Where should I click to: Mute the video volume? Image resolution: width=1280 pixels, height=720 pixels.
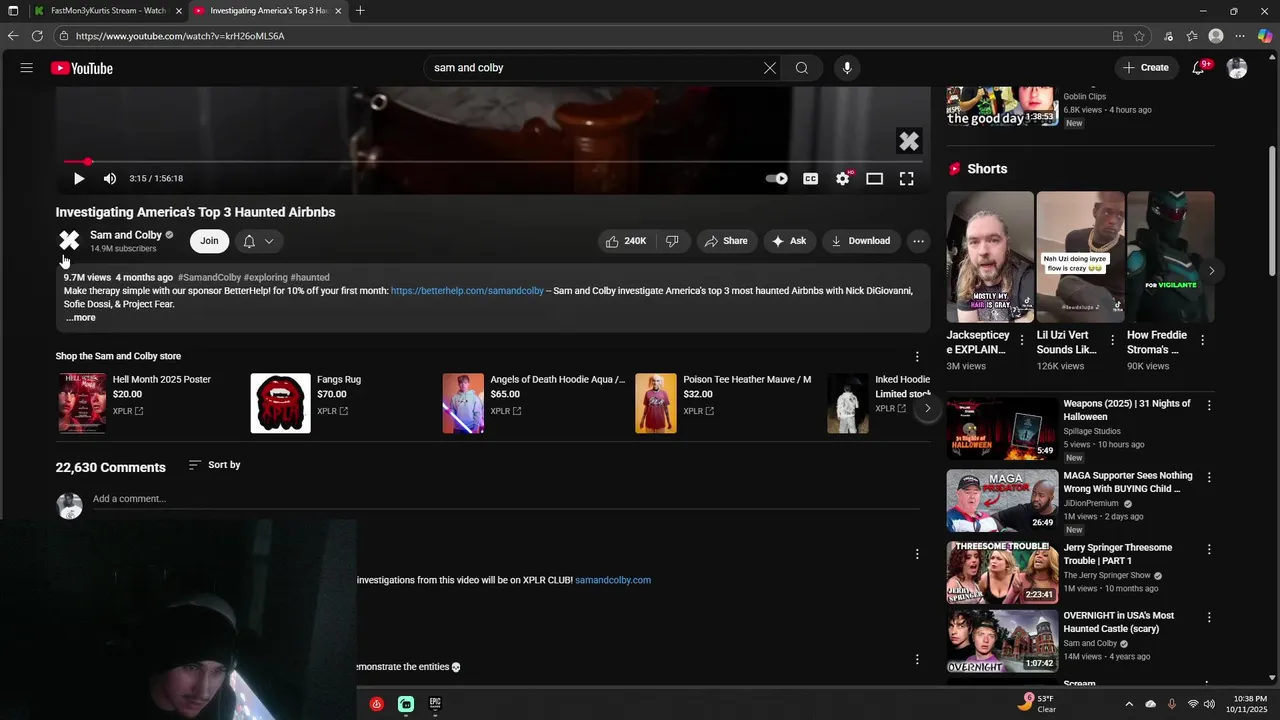(x=110, y=179)
